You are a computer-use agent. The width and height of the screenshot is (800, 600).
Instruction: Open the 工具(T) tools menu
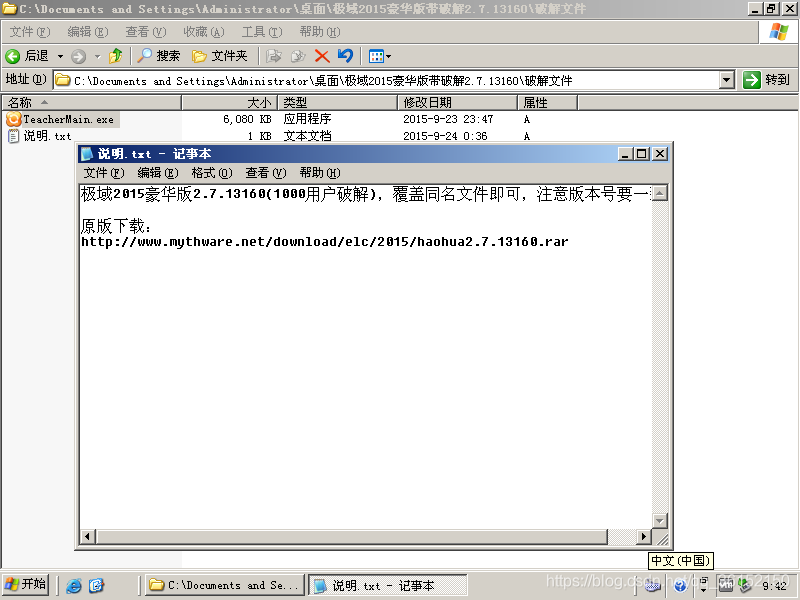(x=262, y=32)
